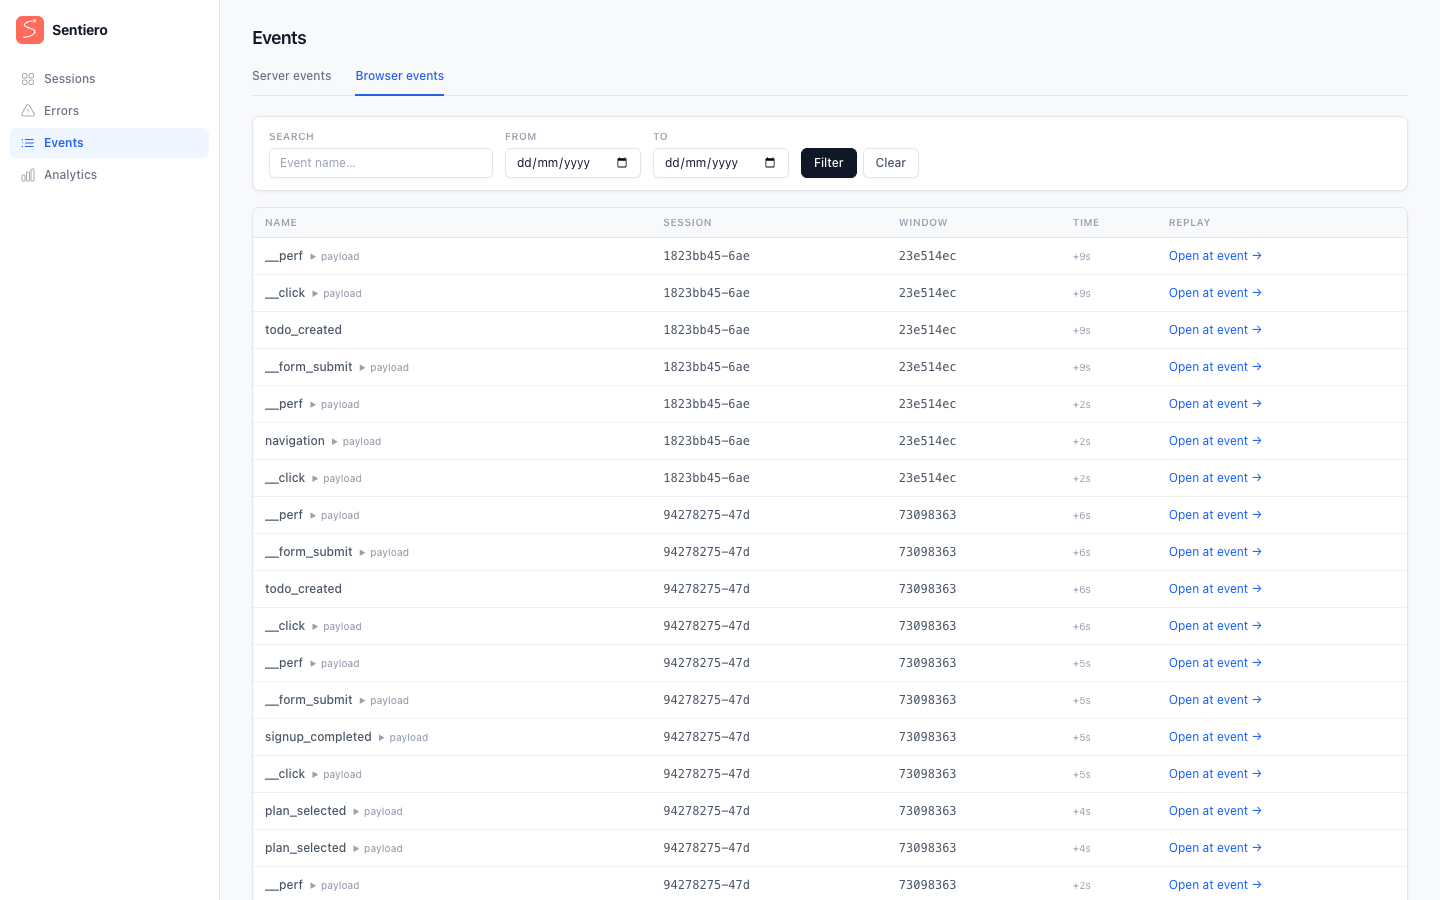Select Events in the sidebar
Screen dimensions: 1440x900
pyautogui.click(x=109, y=143)
